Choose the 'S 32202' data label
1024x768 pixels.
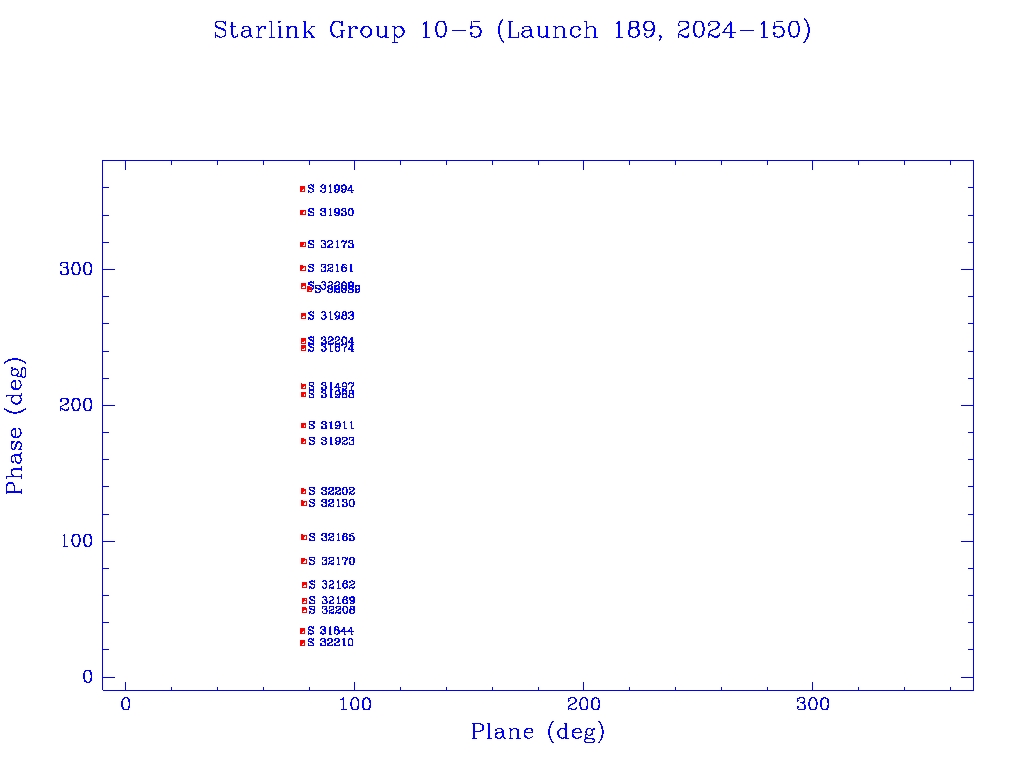tap(332, 491)
